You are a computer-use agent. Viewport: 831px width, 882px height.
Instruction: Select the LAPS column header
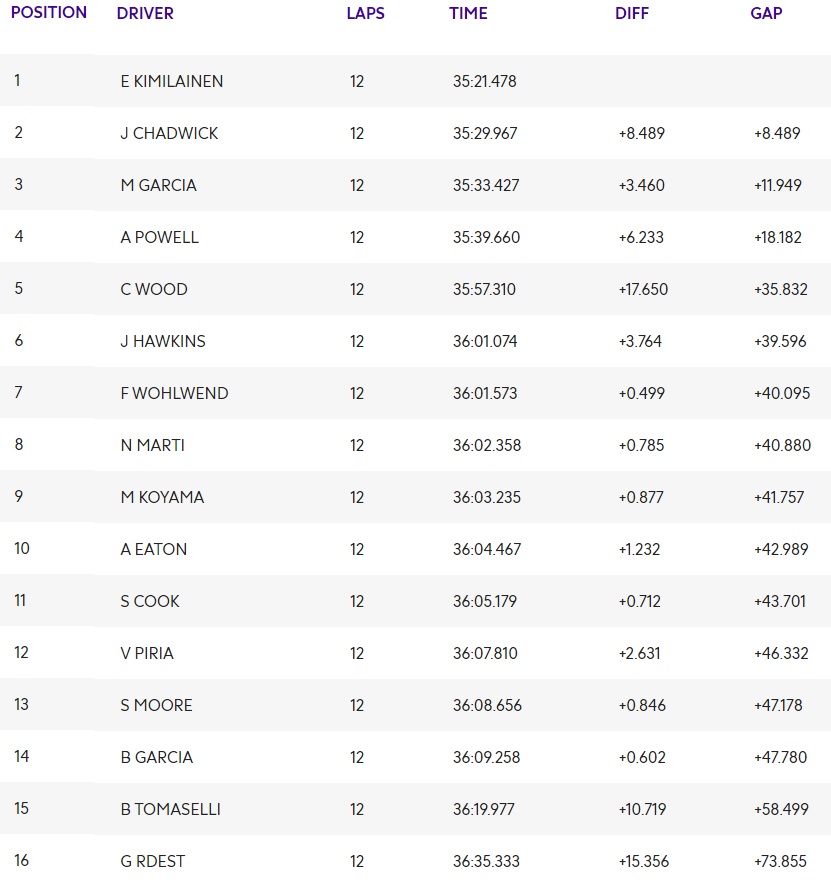(365, 14)
